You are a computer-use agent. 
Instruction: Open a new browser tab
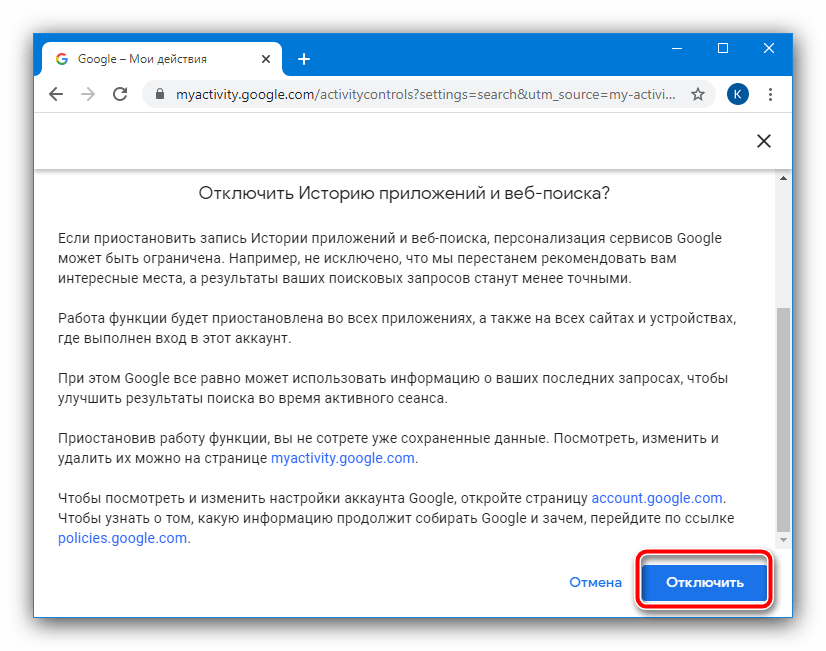click(x=304, y=59)
